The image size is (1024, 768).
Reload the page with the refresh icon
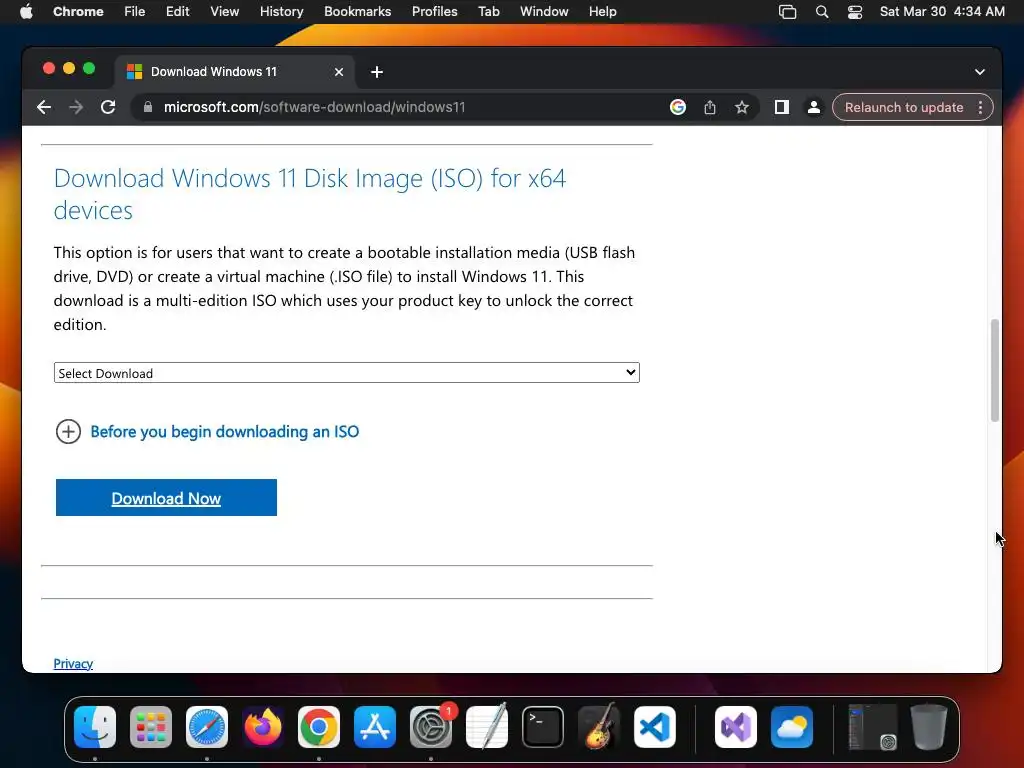click(x=108, y=107)
